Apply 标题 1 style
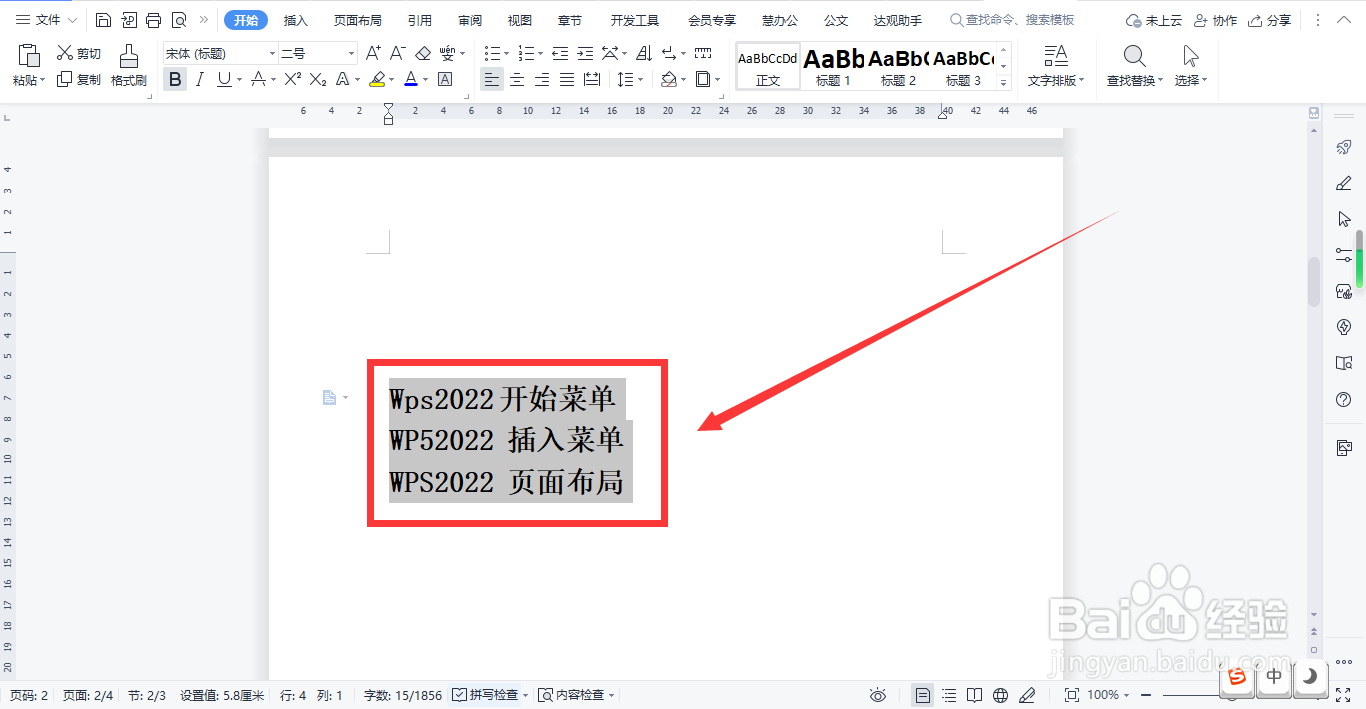This screenshot has height=709, width=1366. coord(833,66)
